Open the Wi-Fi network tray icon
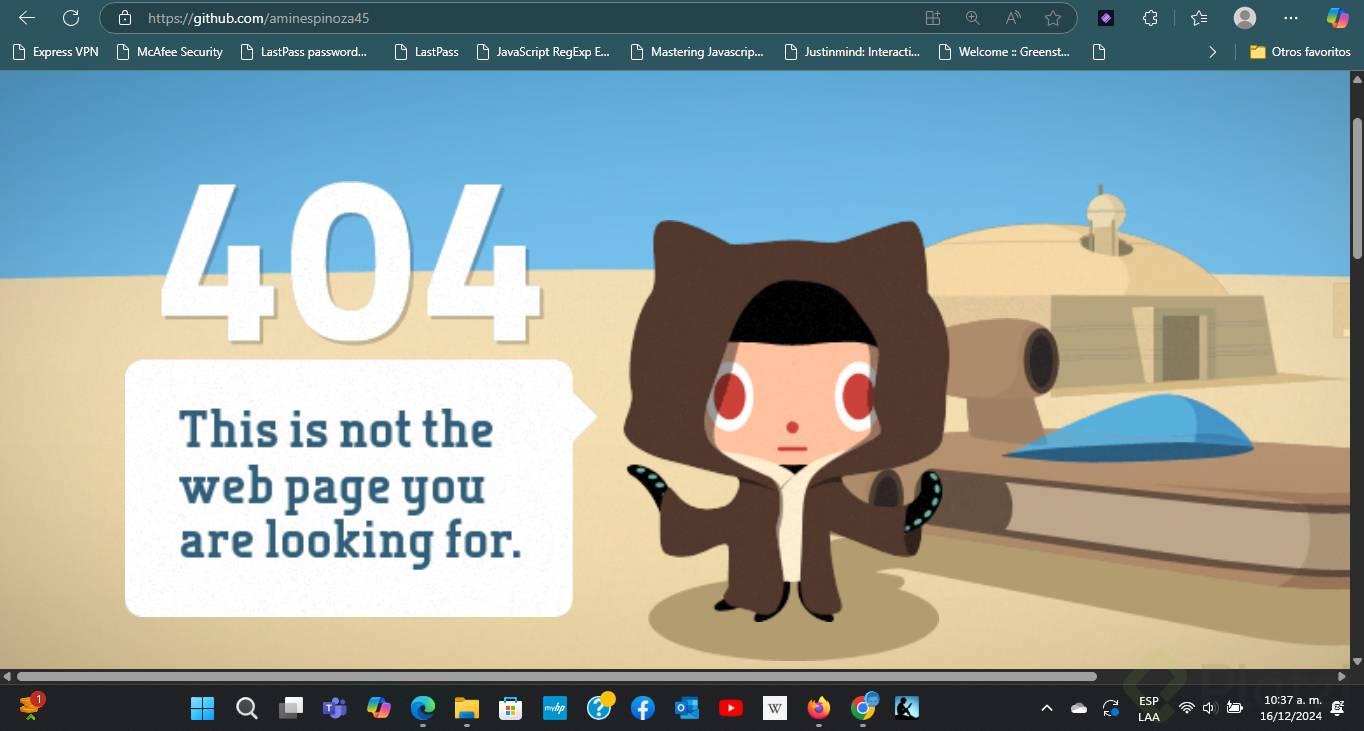The image size is (1364, 731). [1187, 708]
